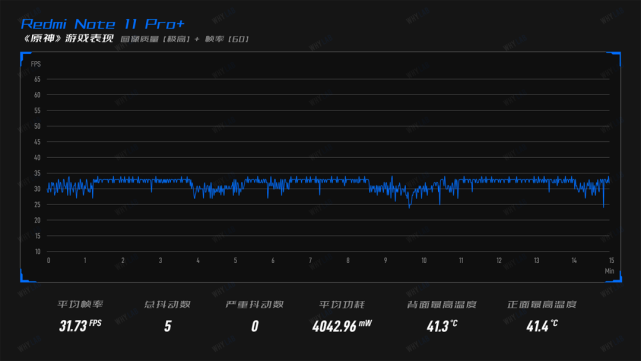Click the 'Redmi Note 11 Pro+' title

pos(103,24)
